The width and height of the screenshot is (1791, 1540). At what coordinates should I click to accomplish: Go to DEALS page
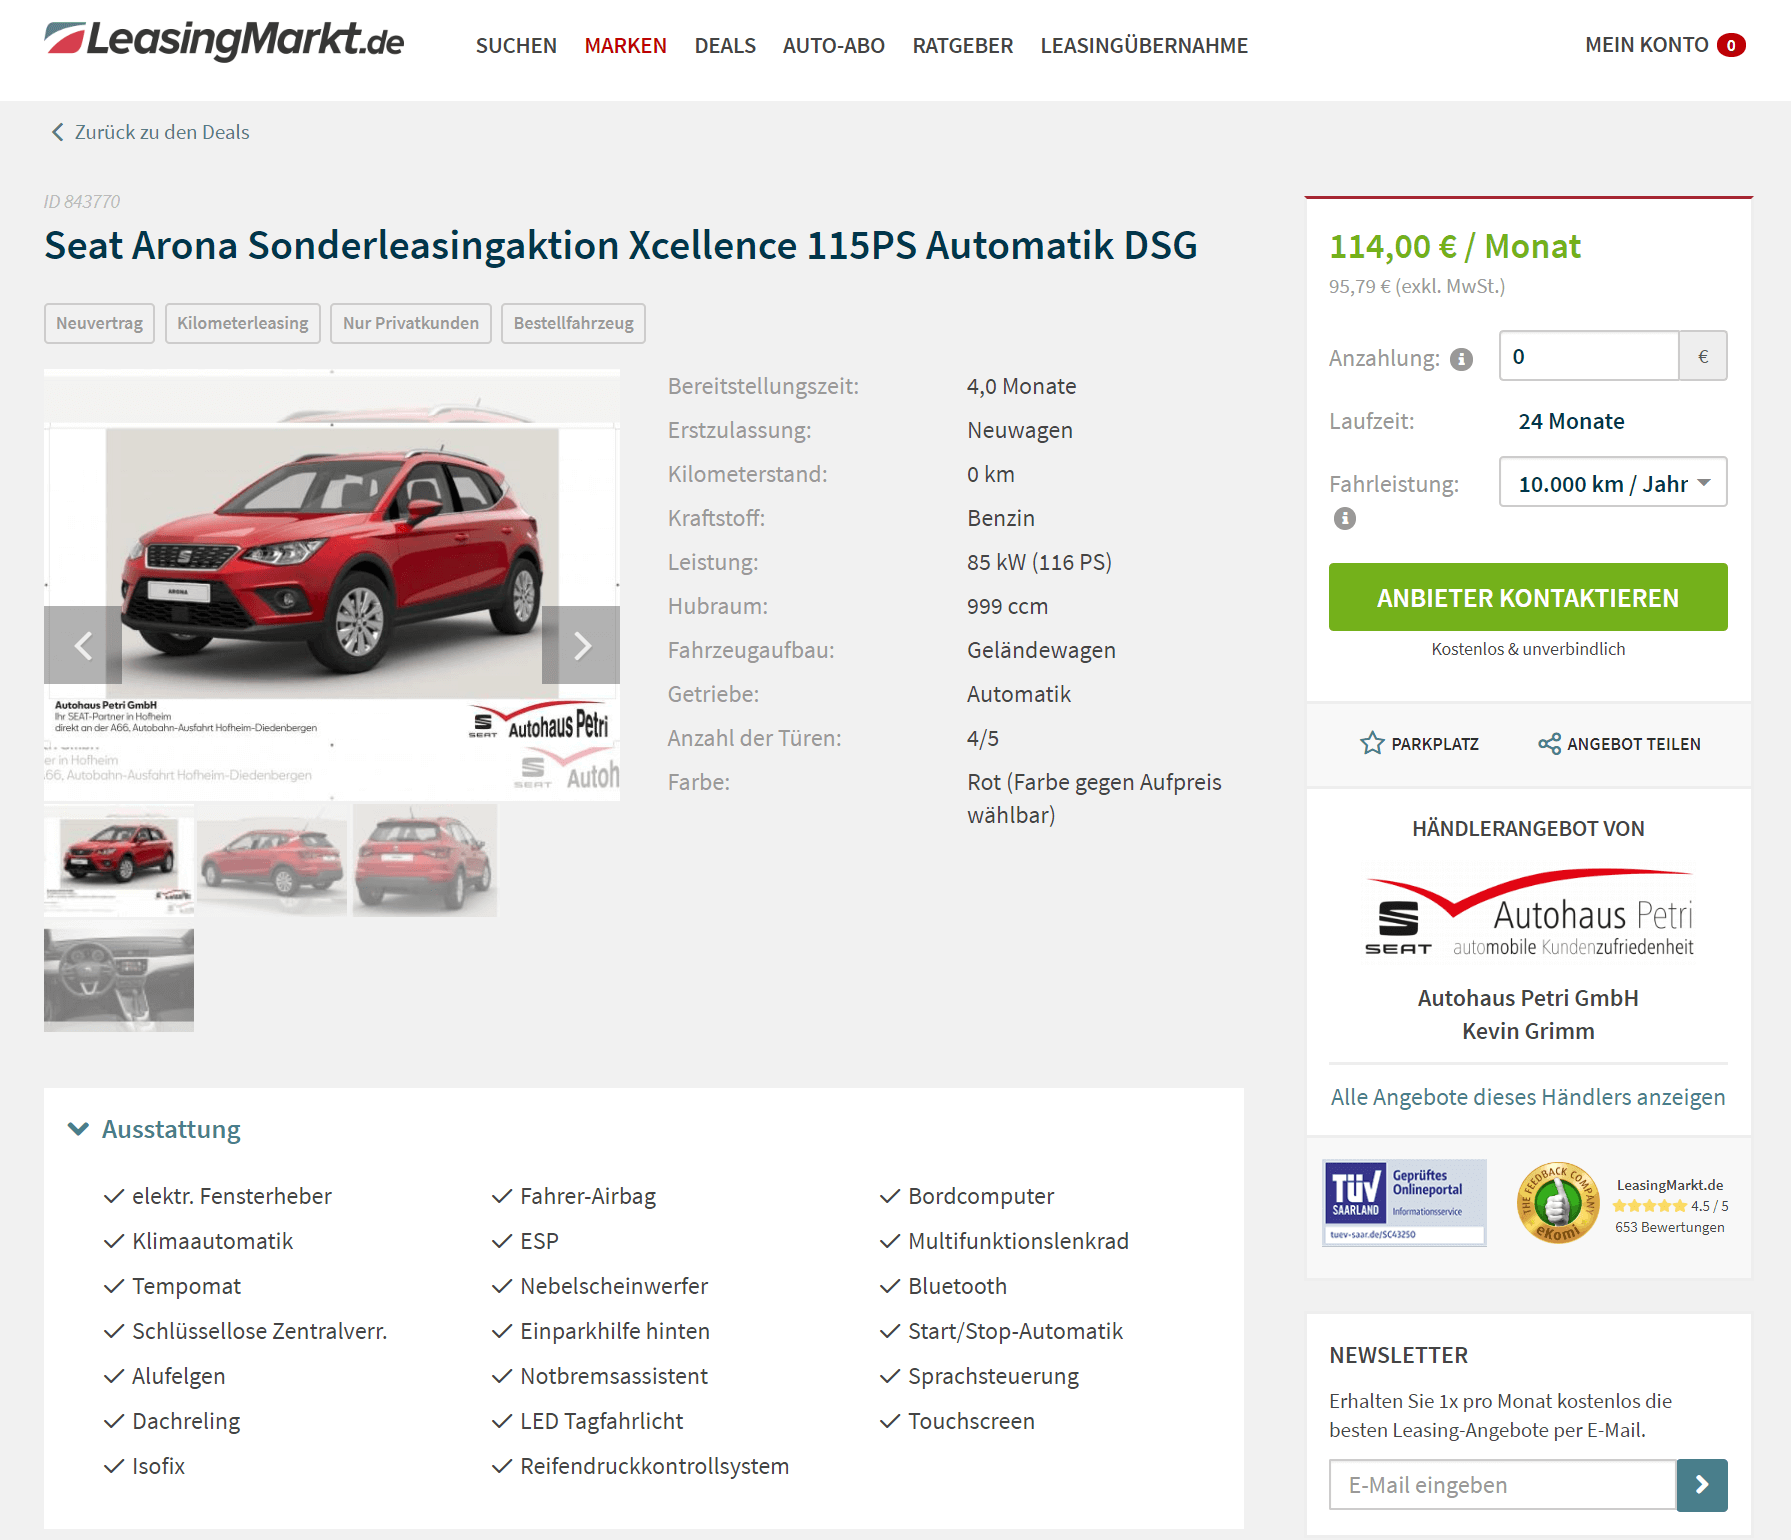pyautogui.click(x=725, y=46)
